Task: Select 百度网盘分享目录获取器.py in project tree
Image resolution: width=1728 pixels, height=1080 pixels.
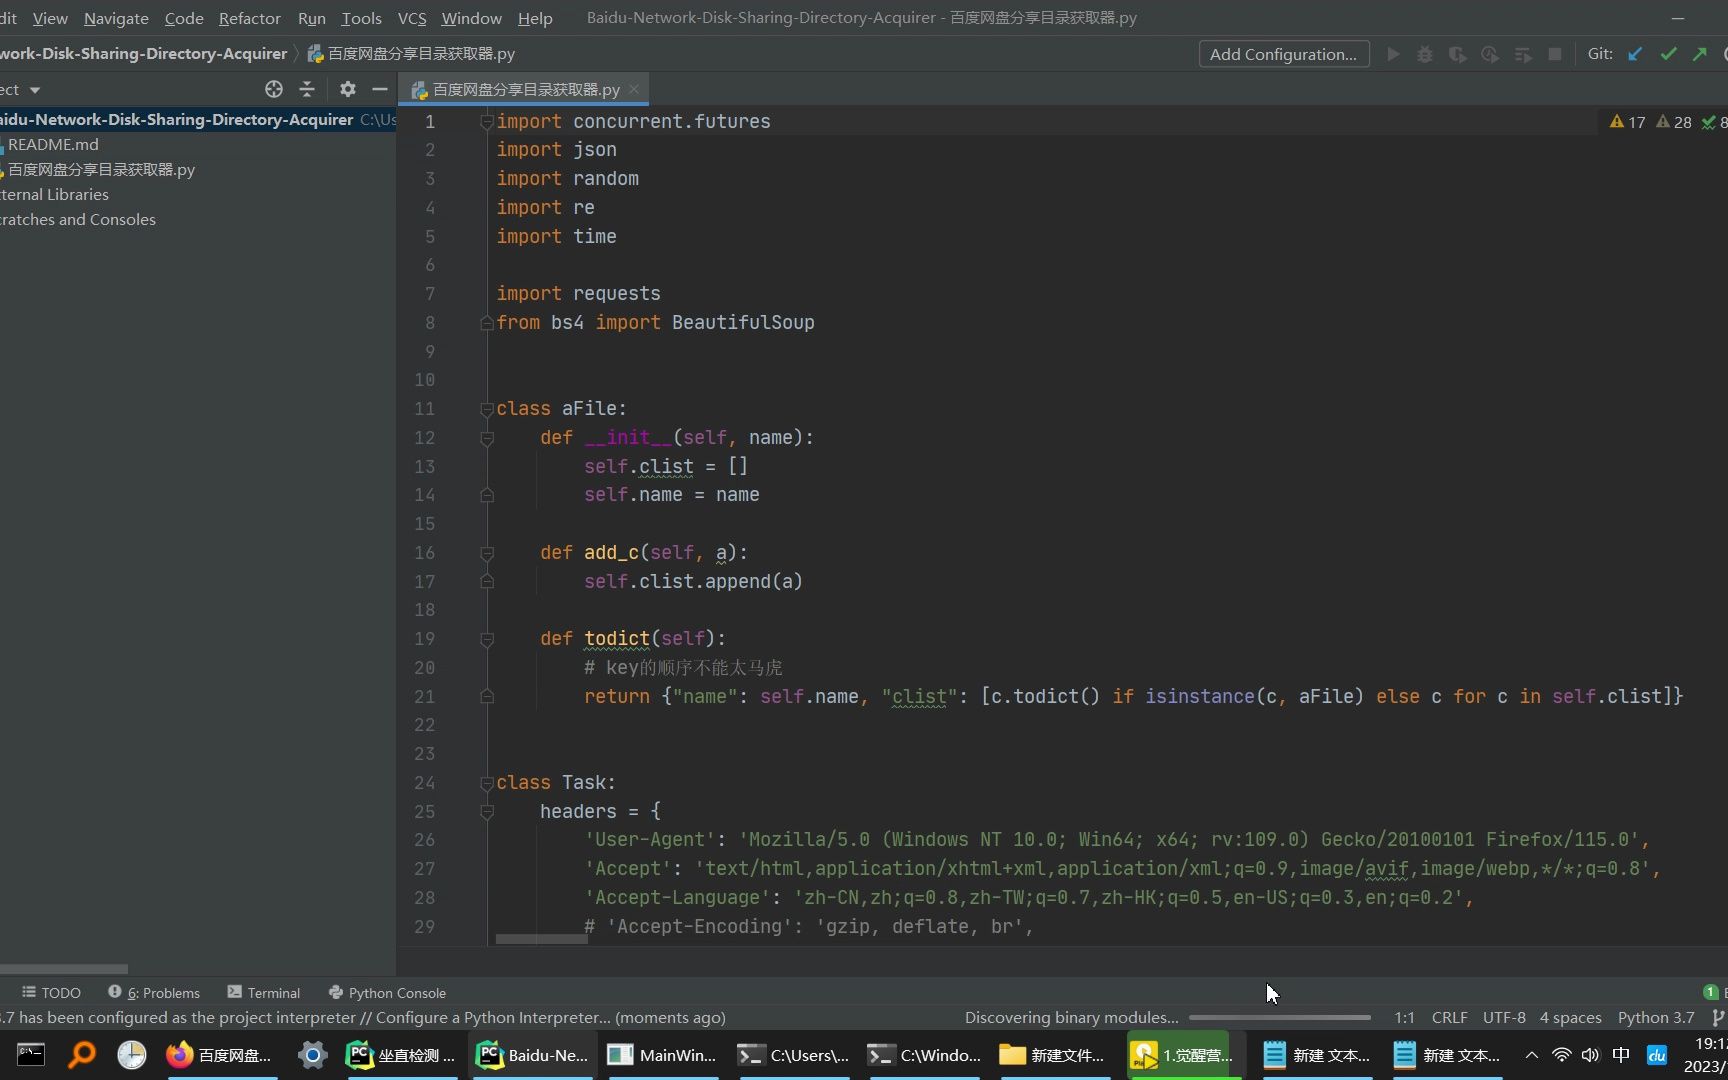Action: pos(101,169)
